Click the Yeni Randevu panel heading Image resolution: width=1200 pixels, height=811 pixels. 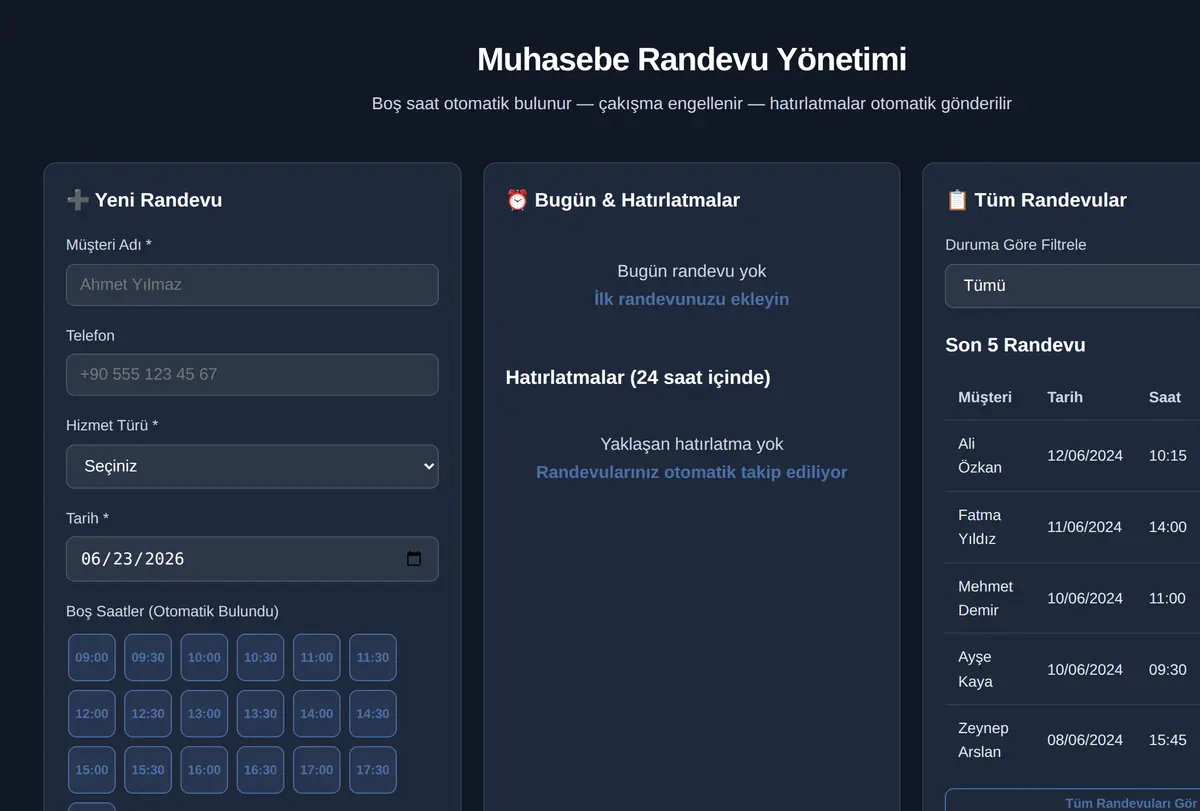coord(144,200)
